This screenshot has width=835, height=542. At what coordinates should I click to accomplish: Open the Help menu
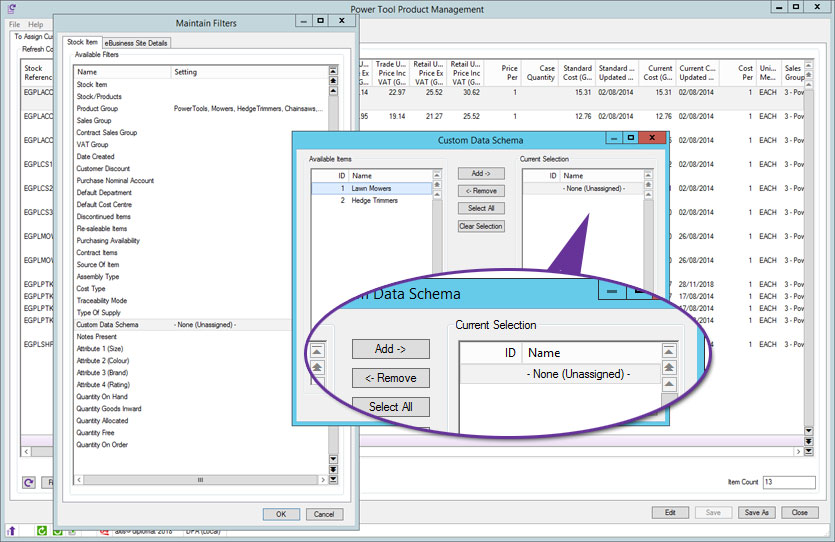pos(36,24)
